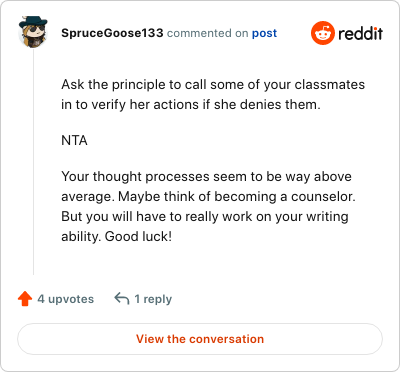
Task: Open the "1 reply" label
Action: [153, 299]
